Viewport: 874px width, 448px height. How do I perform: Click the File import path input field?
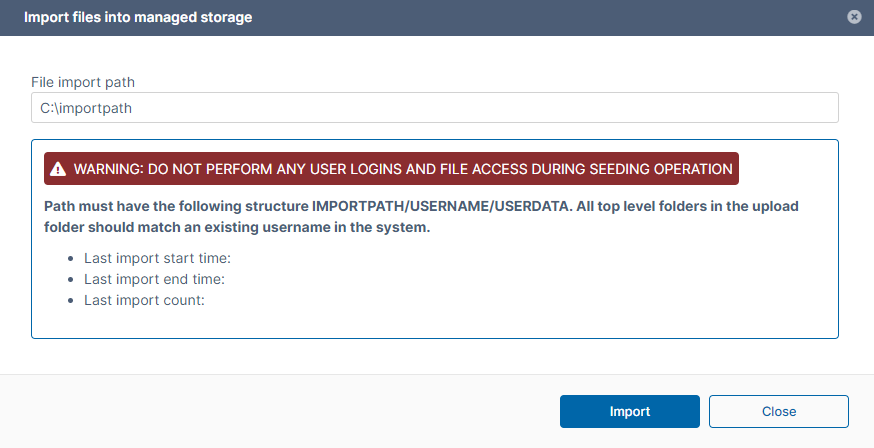(x=434, y=108)
